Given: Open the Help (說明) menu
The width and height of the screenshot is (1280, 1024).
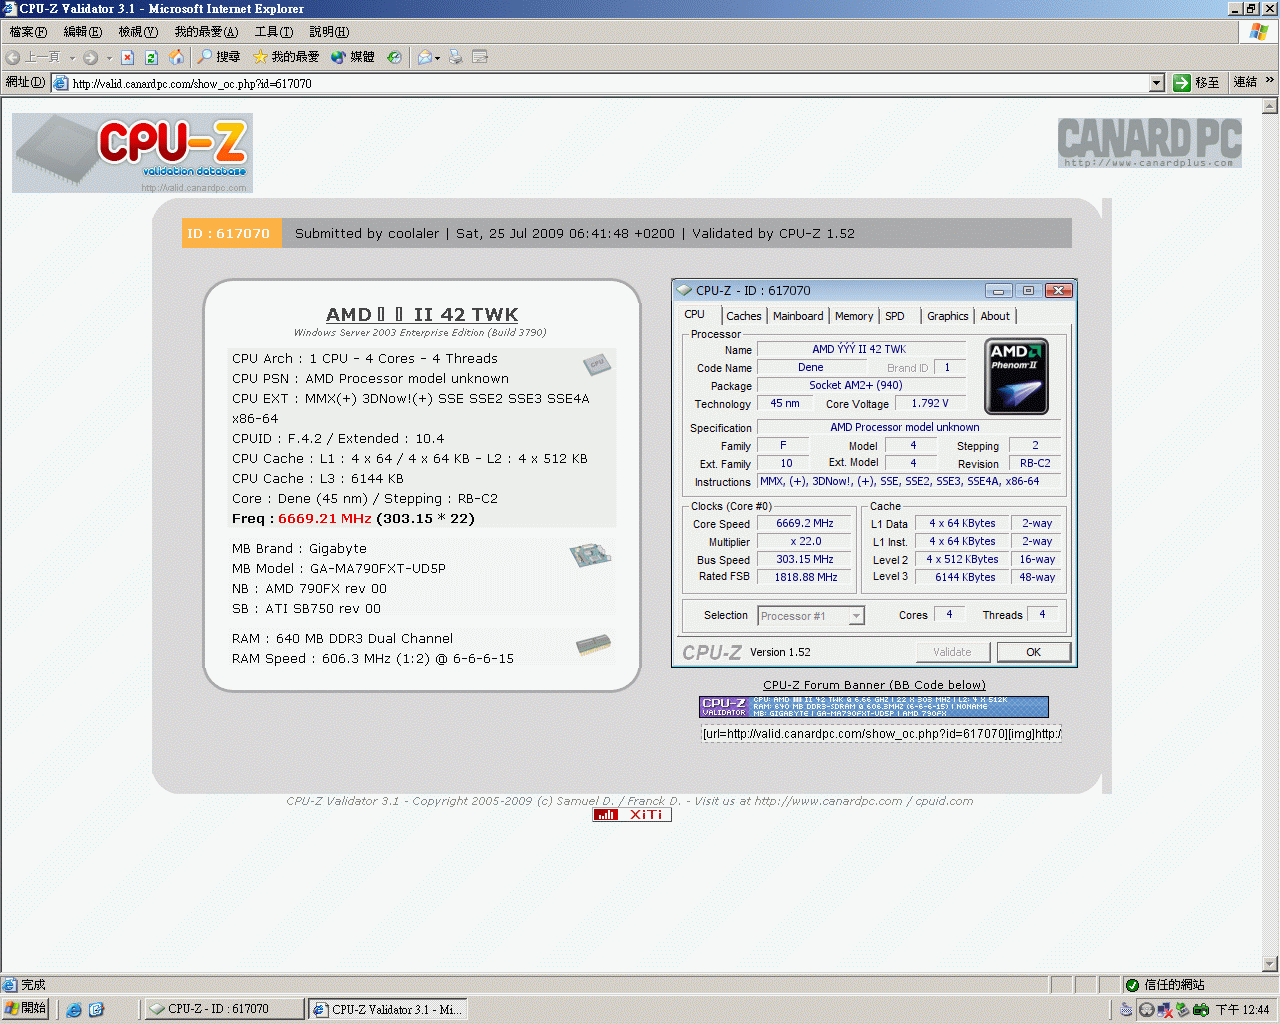Looking at the screenshot, I should (329, 32).
